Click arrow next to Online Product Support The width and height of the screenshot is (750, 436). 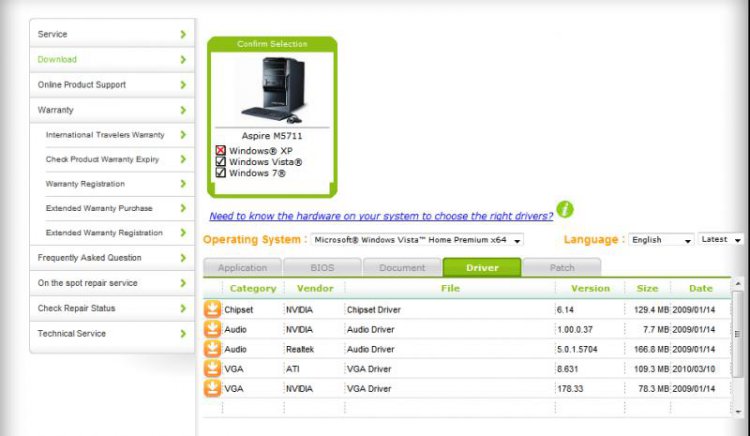click(183, 85)
